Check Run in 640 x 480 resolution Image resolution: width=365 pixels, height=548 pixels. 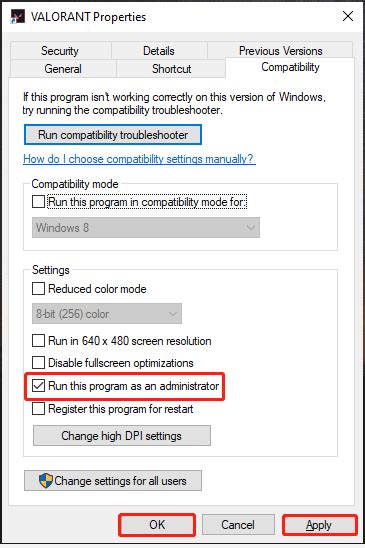click(38, 340)
